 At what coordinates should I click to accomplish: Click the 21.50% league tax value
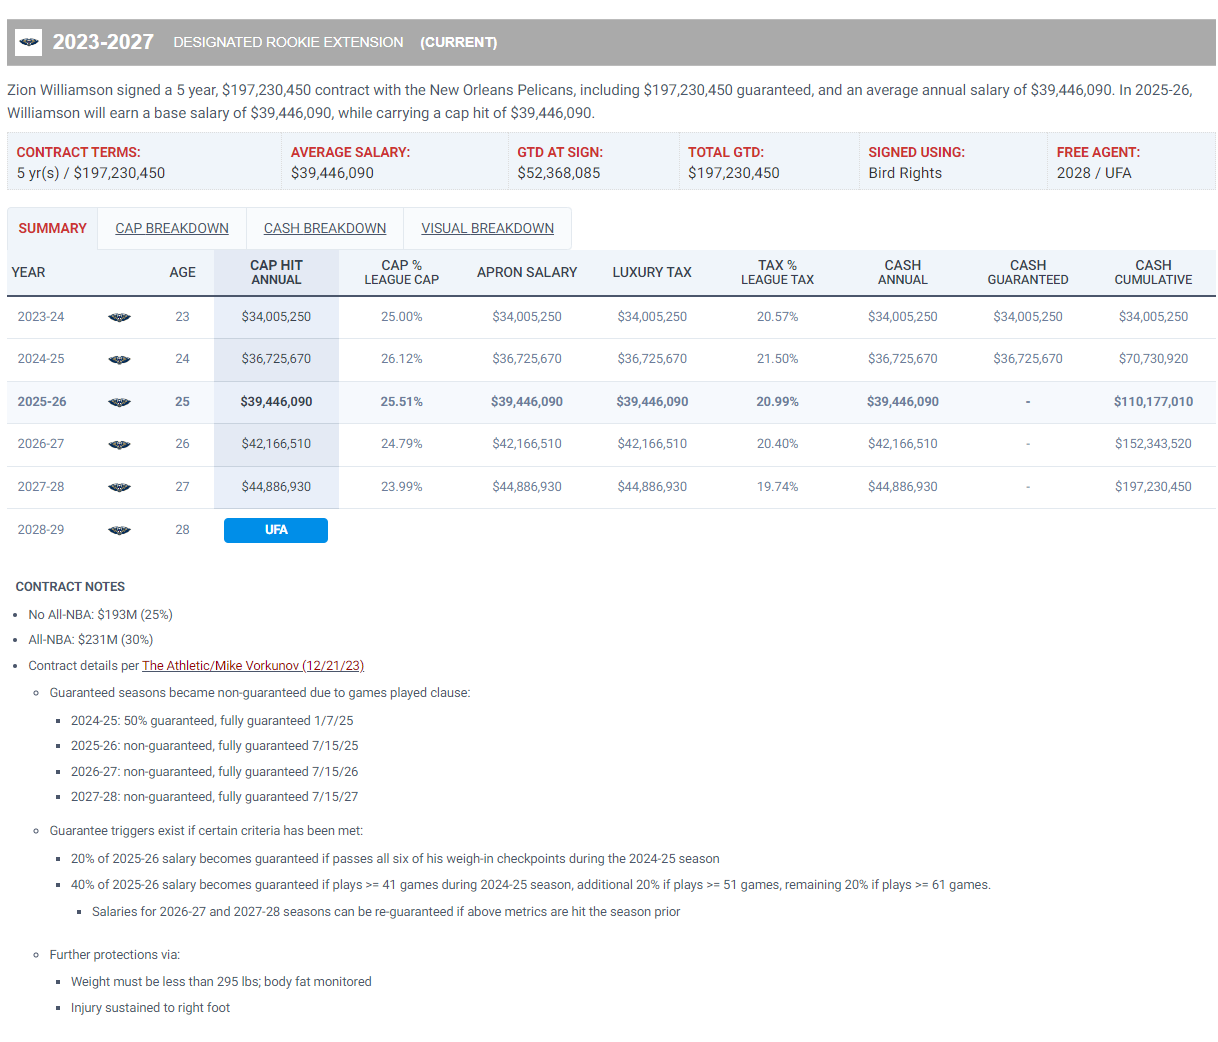click(x=777, y=359)
